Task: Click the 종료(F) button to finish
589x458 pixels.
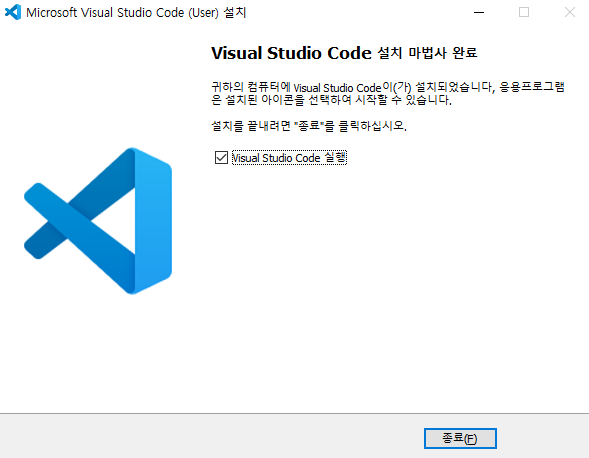Action: click(x=460, y=438)
